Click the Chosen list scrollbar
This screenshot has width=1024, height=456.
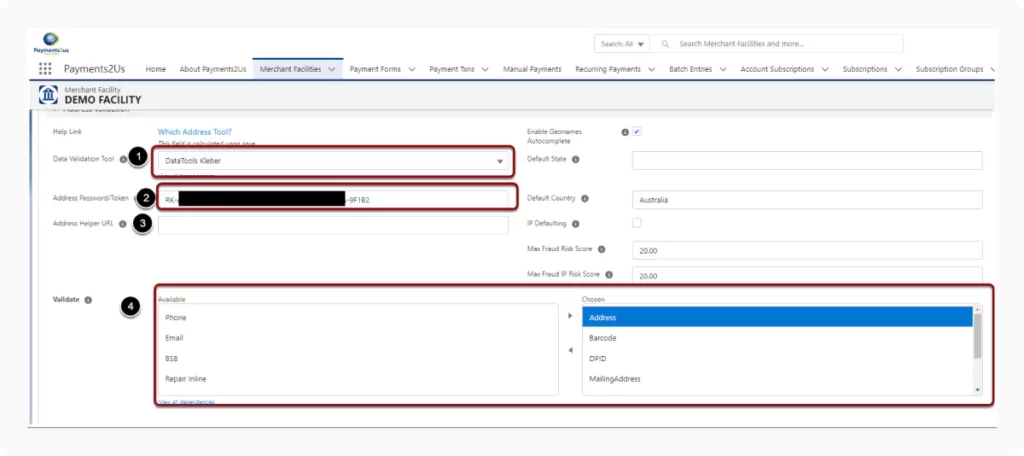point(977,335)
